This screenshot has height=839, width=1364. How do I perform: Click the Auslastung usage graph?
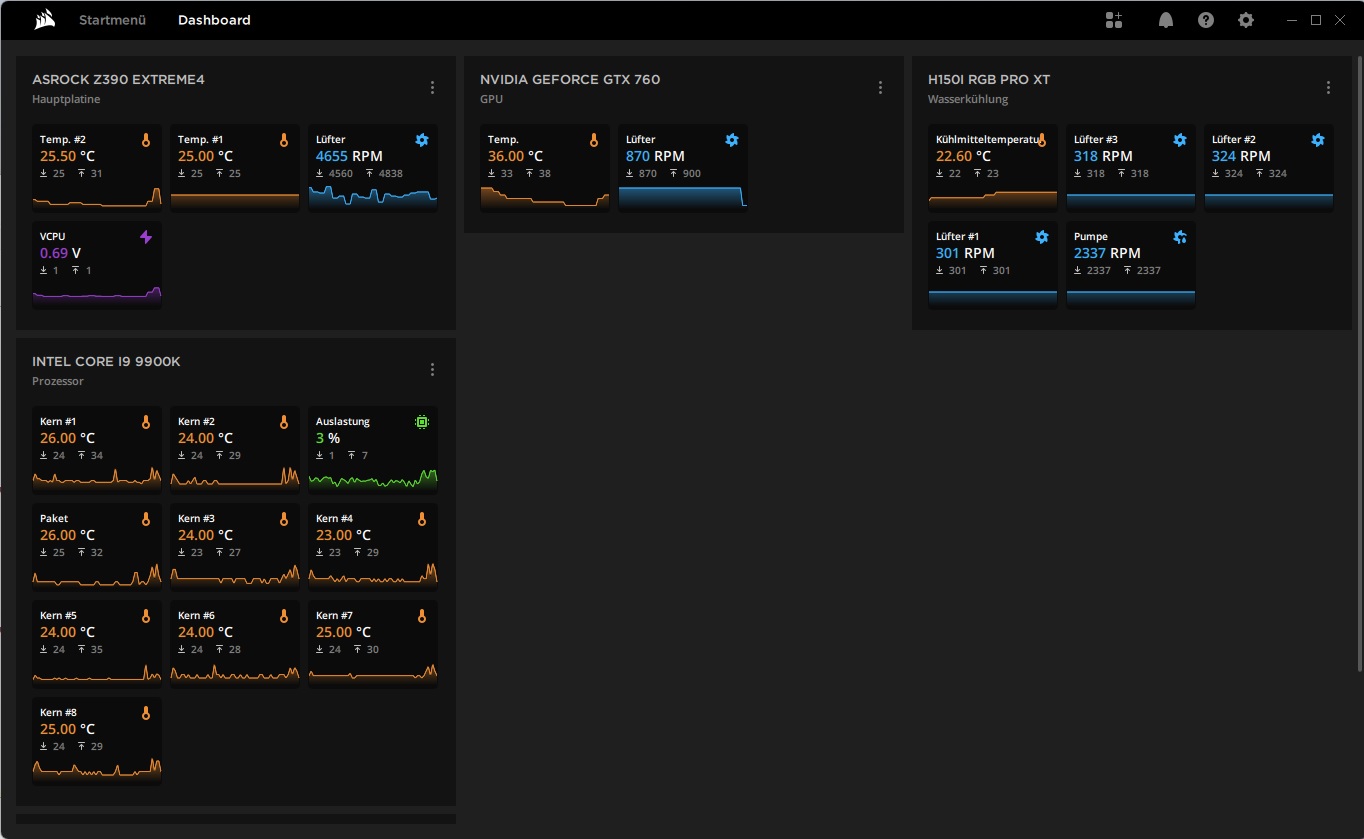(373, 480)
